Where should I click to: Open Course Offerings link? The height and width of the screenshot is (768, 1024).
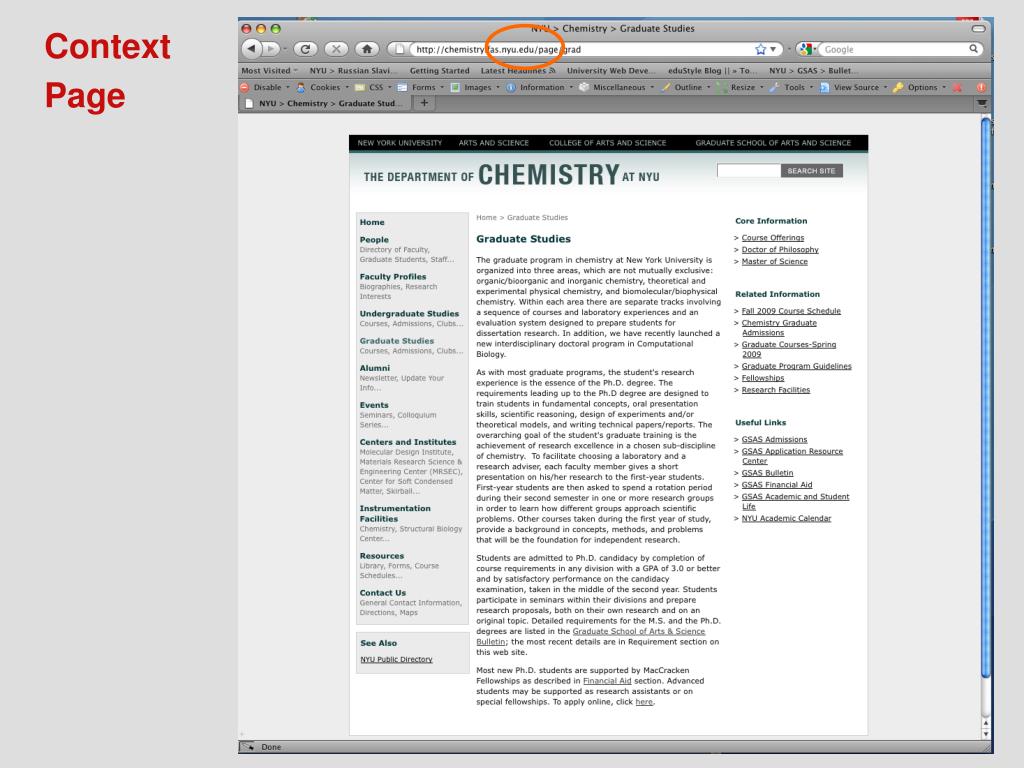pos(773,238)
